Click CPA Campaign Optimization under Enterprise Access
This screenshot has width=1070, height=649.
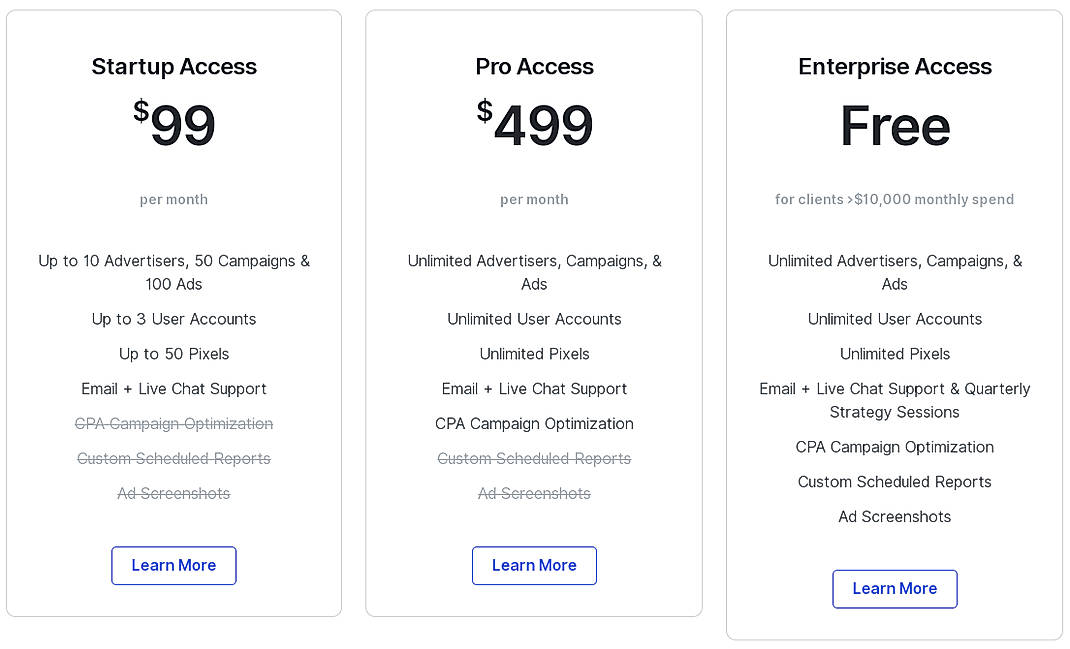(894, 447)
